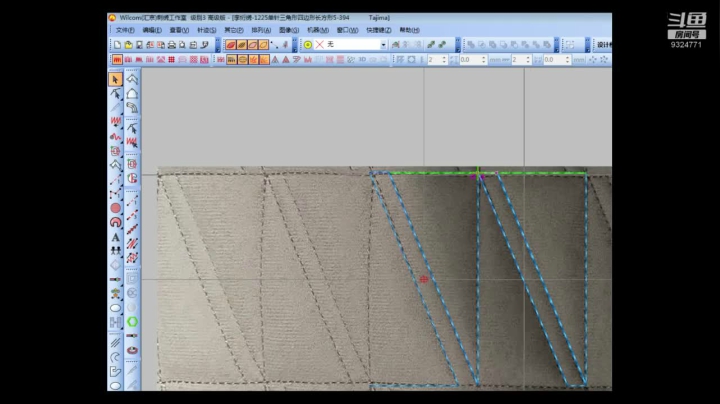The width and height of the screenshot is (720, 404).
Task: Open the 针迹(S) menu
Action: click(207, 30)
